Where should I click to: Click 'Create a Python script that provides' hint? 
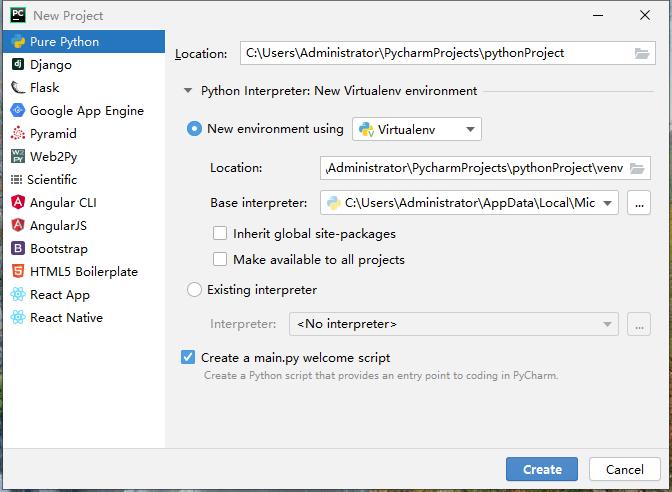[x=381, y=375]
